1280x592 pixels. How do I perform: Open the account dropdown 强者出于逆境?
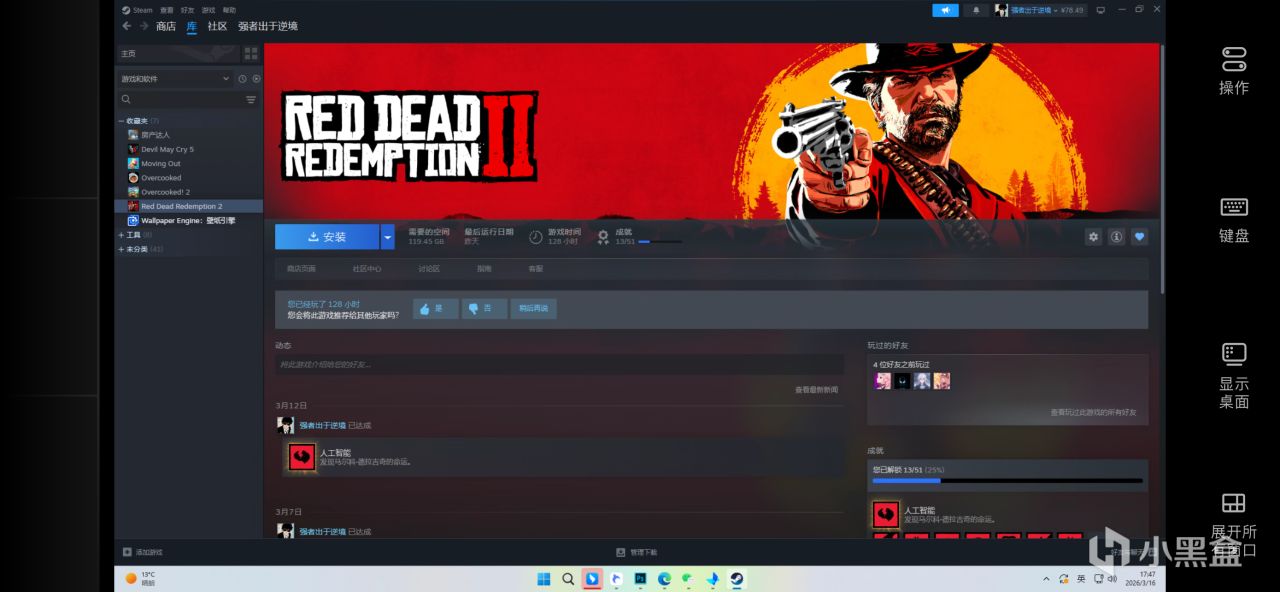[1039, 10]
